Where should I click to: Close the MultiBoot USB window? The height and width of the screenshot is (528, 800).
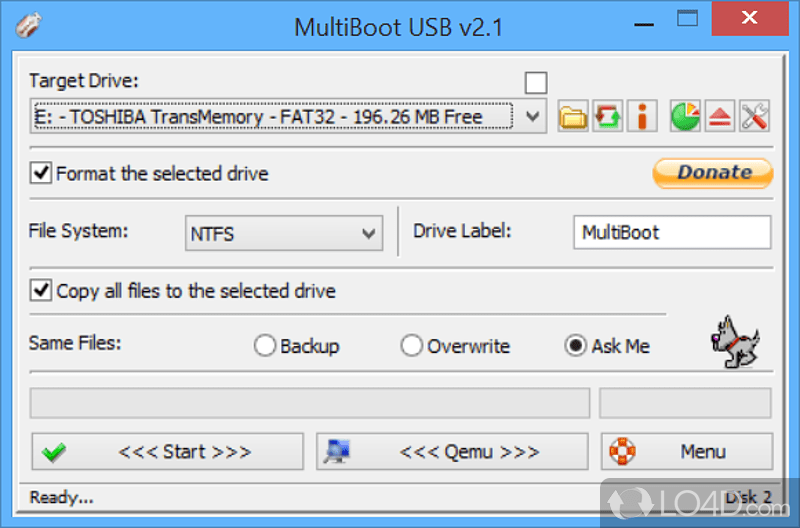(x=750, y=18)
